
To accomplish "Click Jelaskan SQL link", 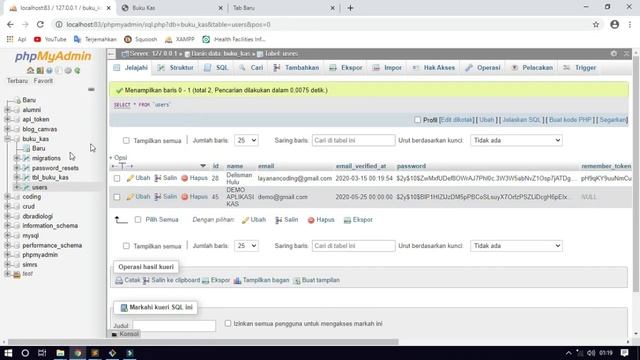I will pos(521,120).
